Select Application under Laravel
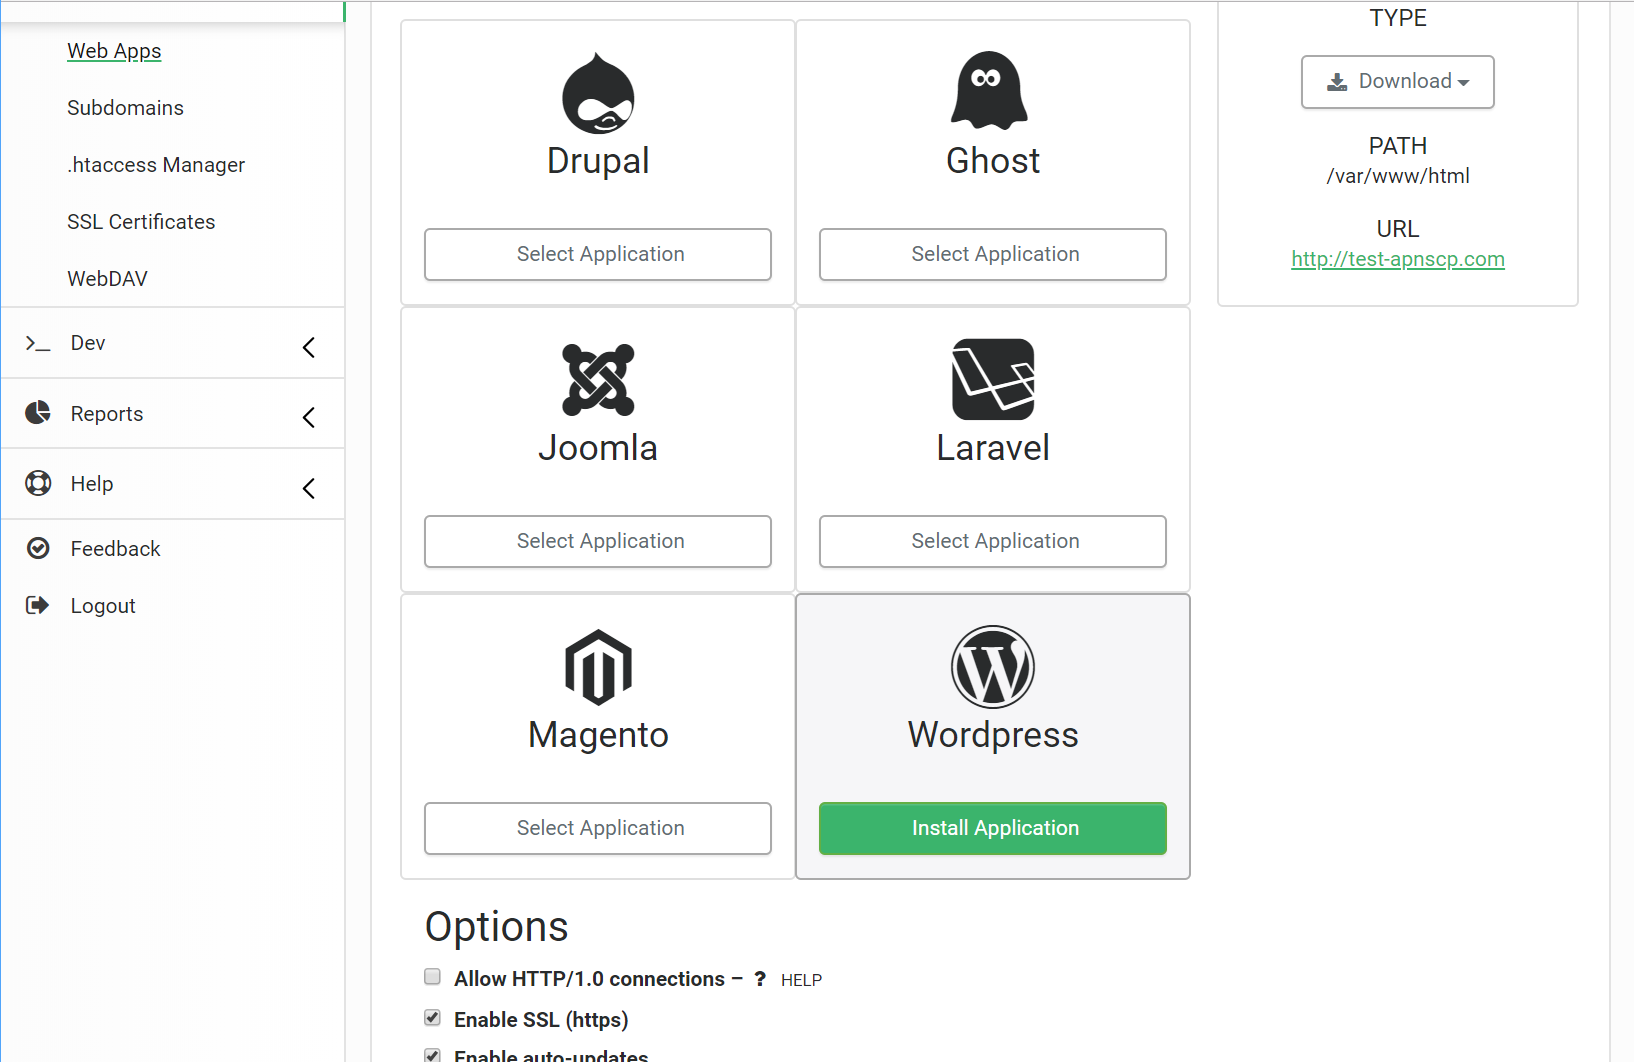This screenshot has width=1634, height=1062. 993,541
